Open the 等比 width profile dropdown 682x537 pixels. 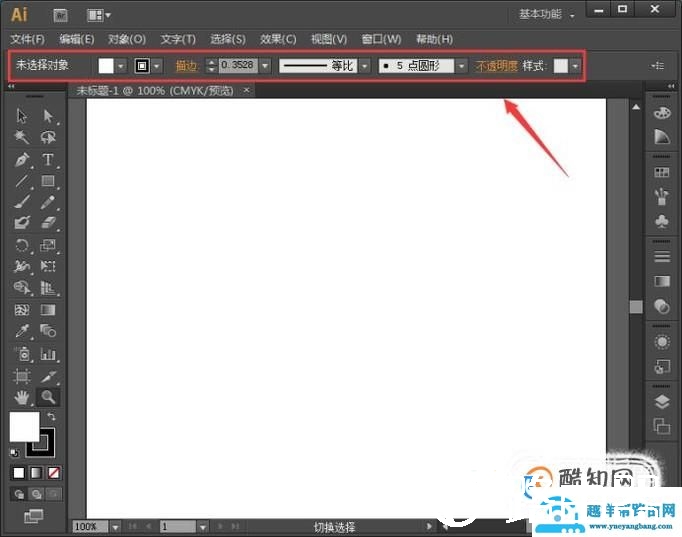365,66
